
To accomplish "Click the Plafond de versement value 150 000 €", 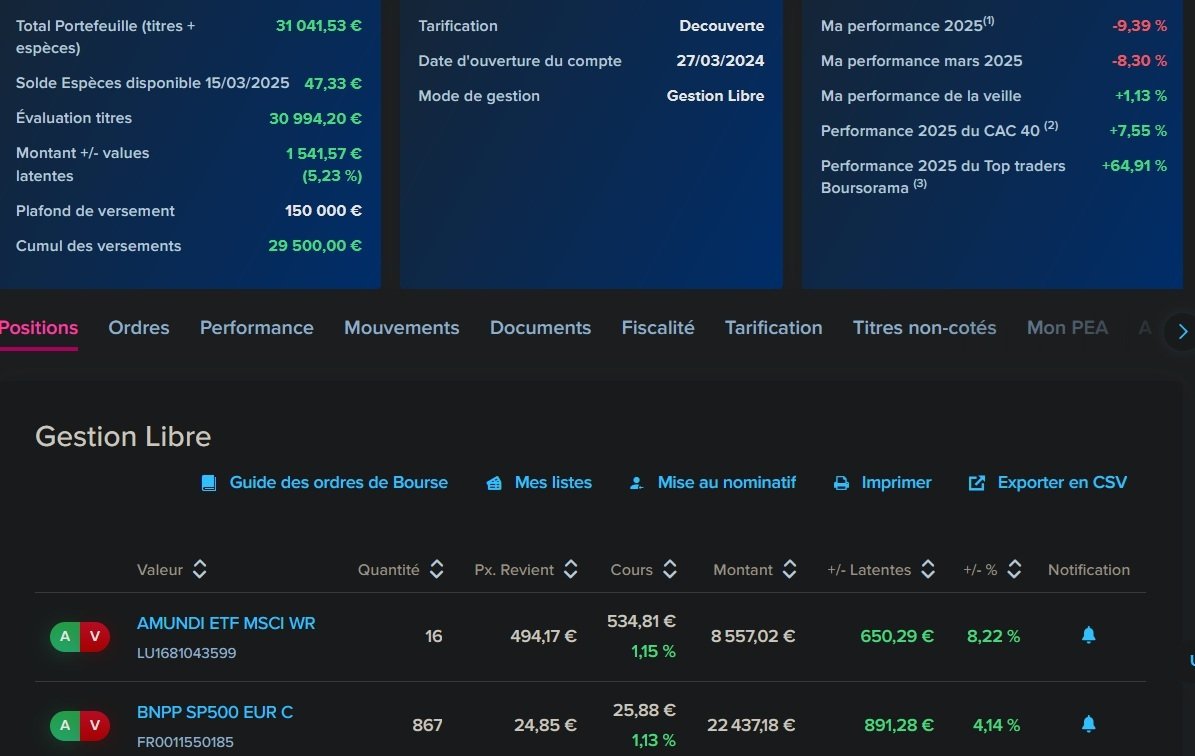I will [323, 210].
